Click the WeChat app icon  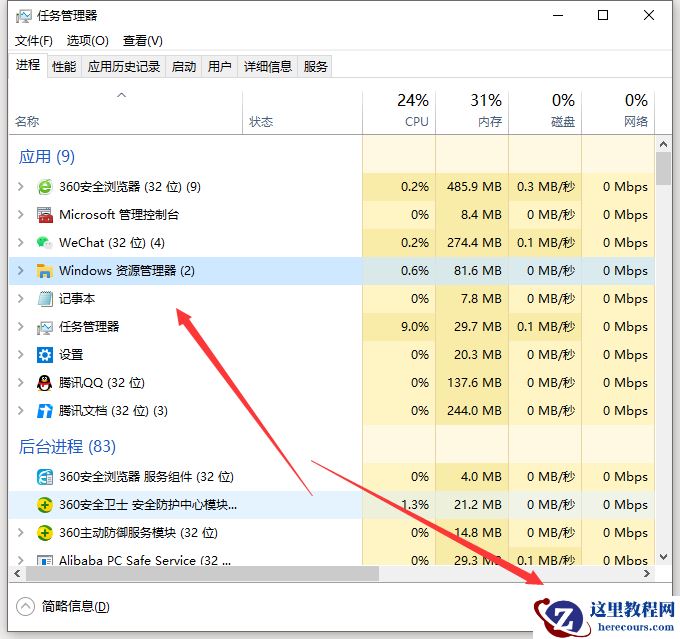[45, 243]
